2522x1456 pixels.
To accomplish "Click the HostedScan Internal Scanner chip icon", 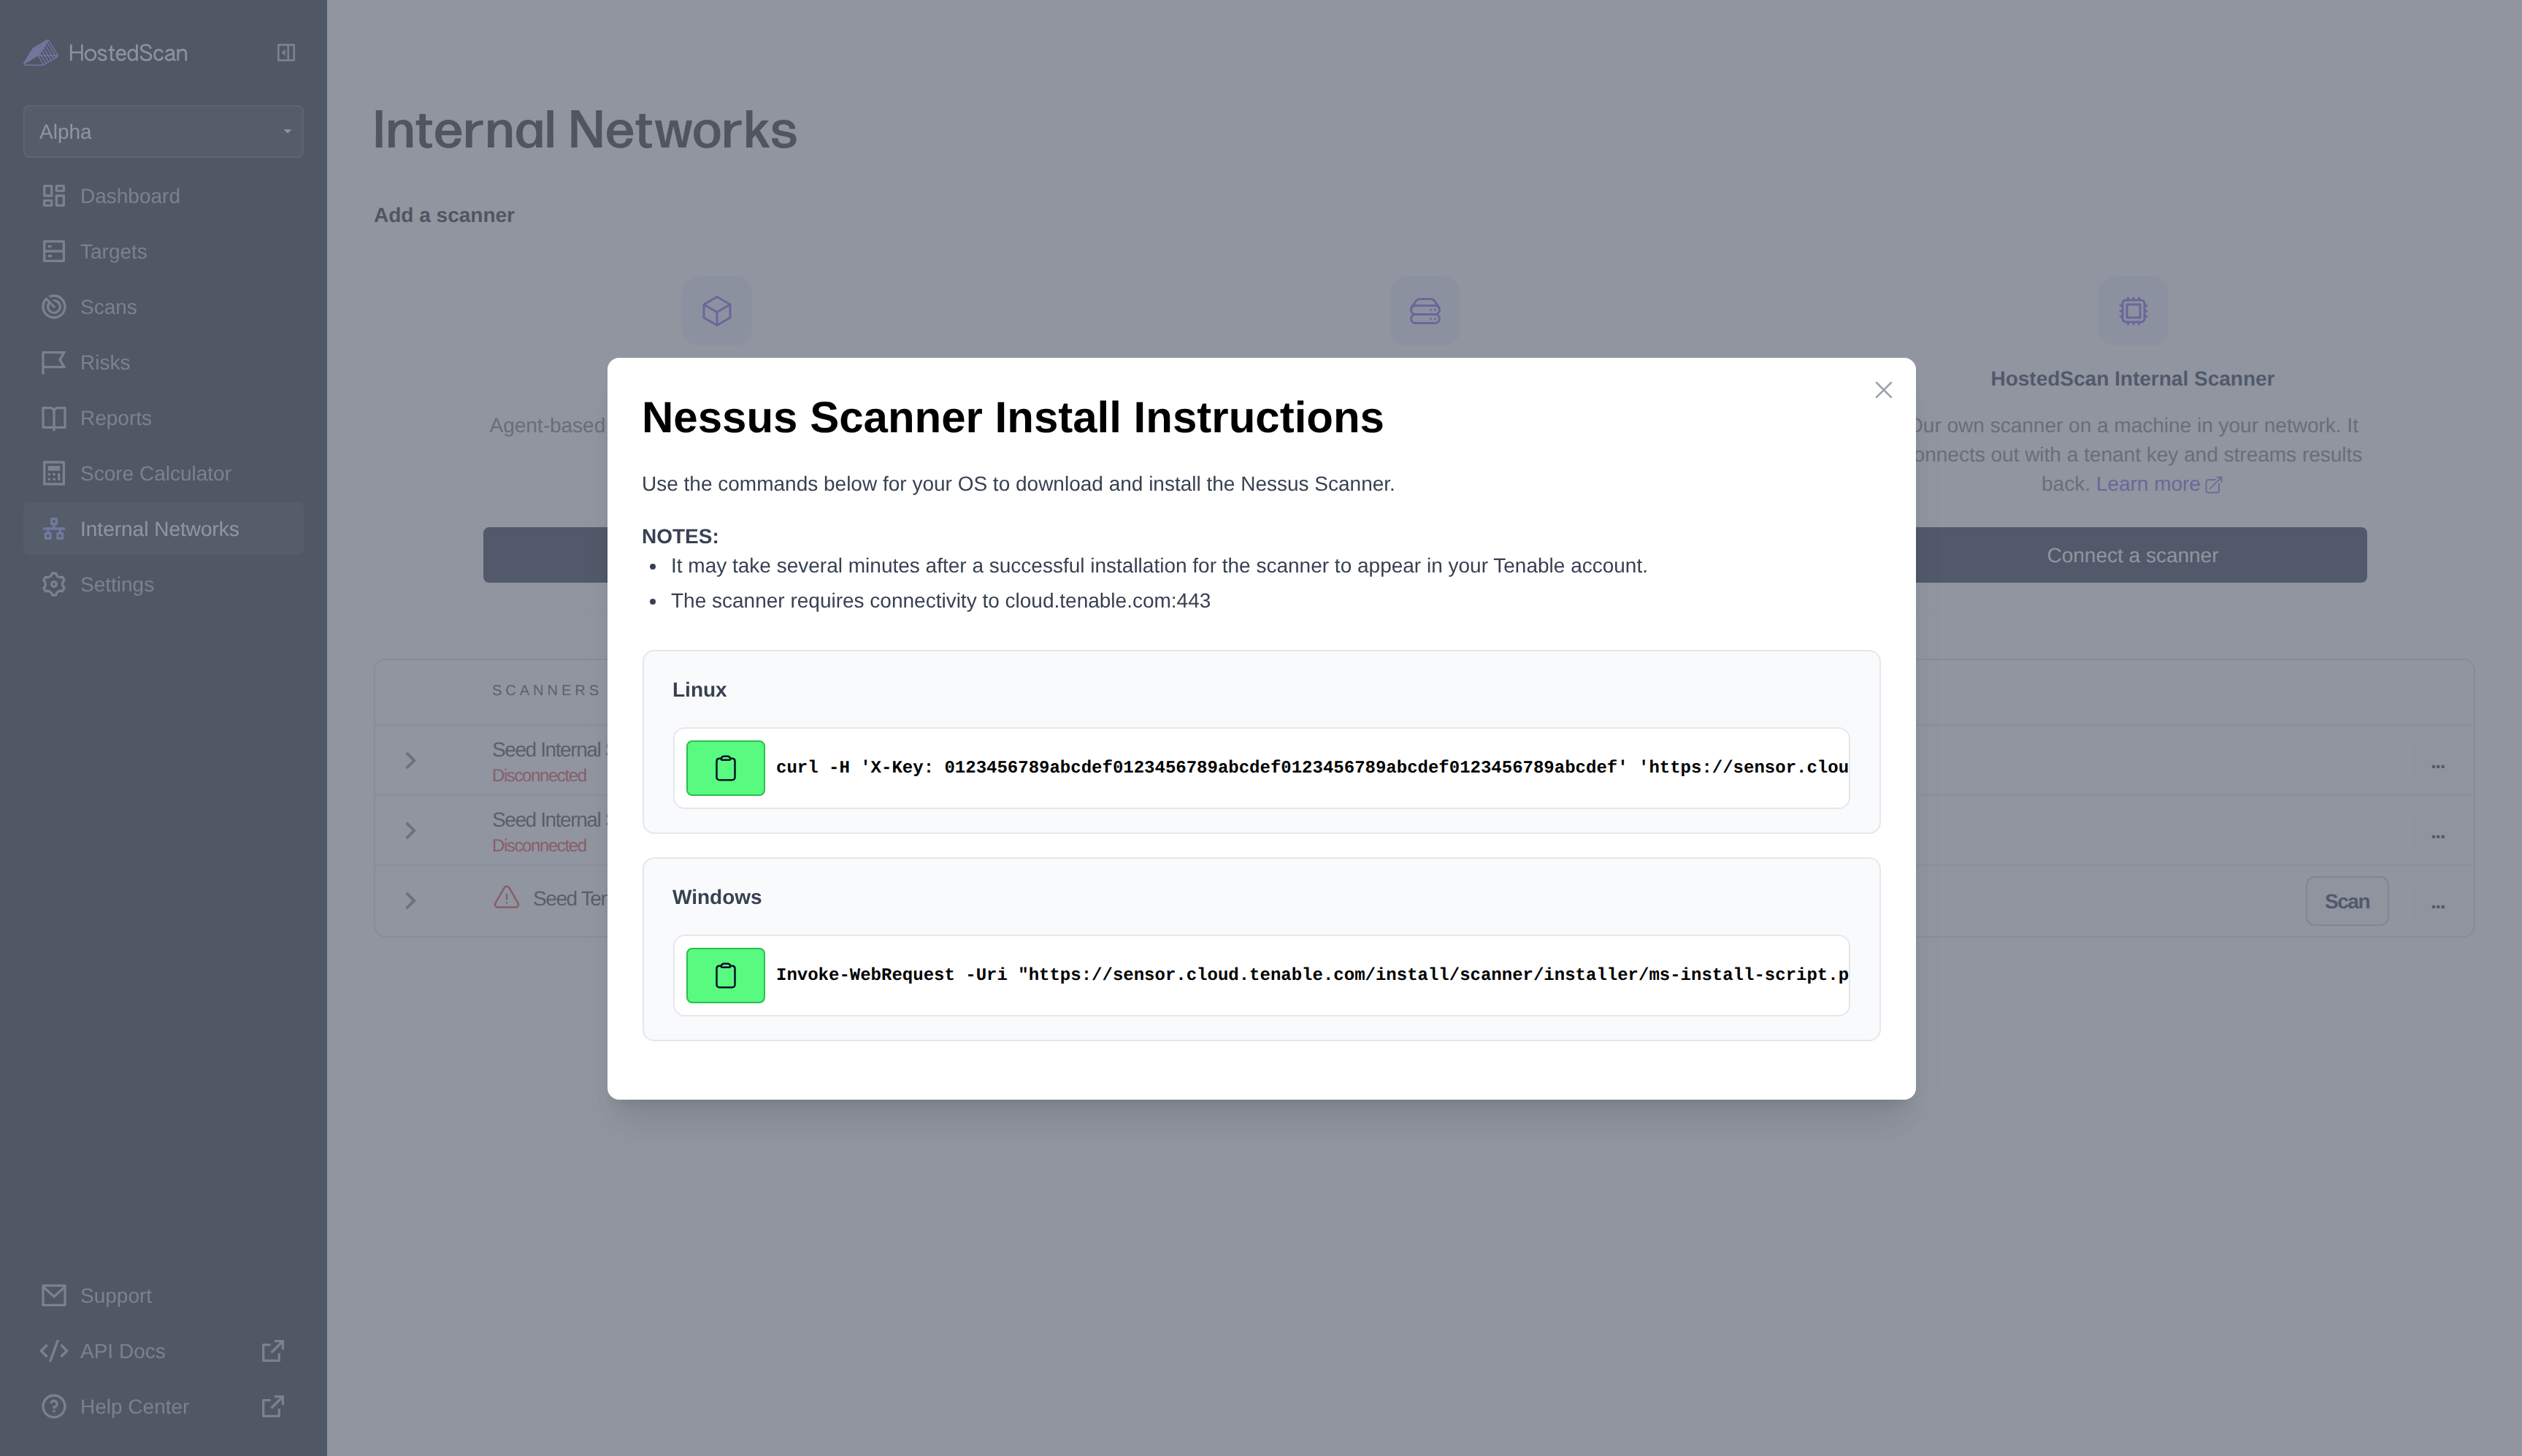I will (2132, 311).
